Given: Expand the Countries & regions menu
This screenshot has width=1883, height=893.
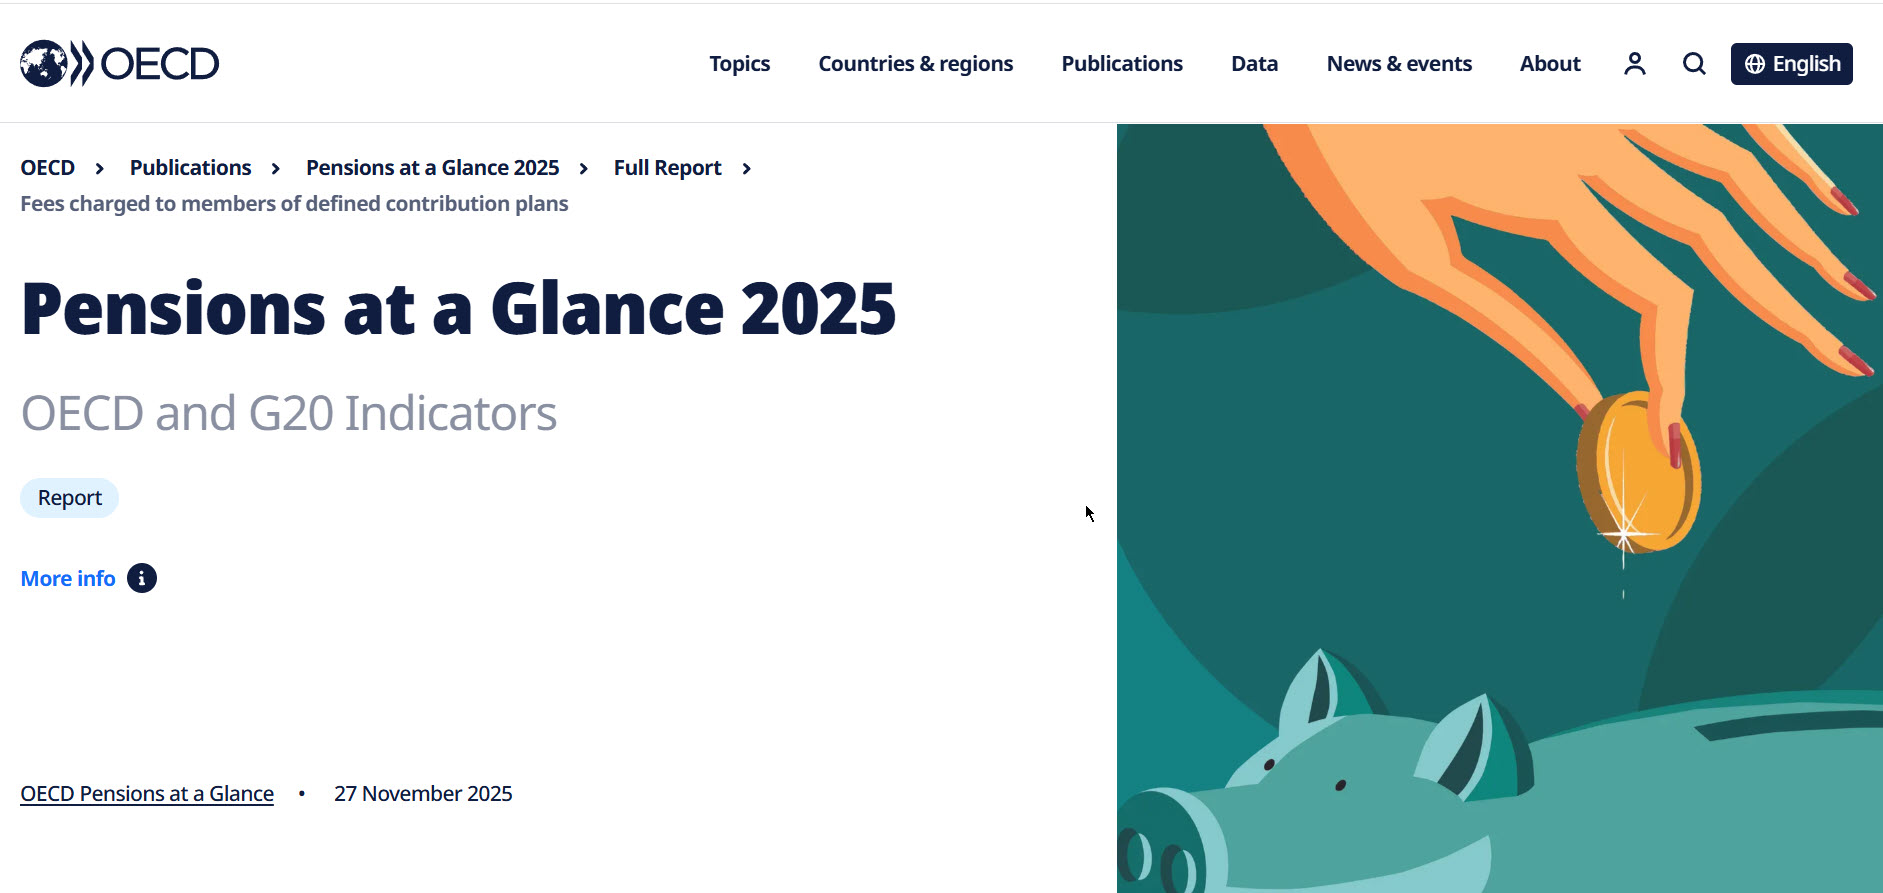Looking at the screenshot, I should (x=916, y=64).
